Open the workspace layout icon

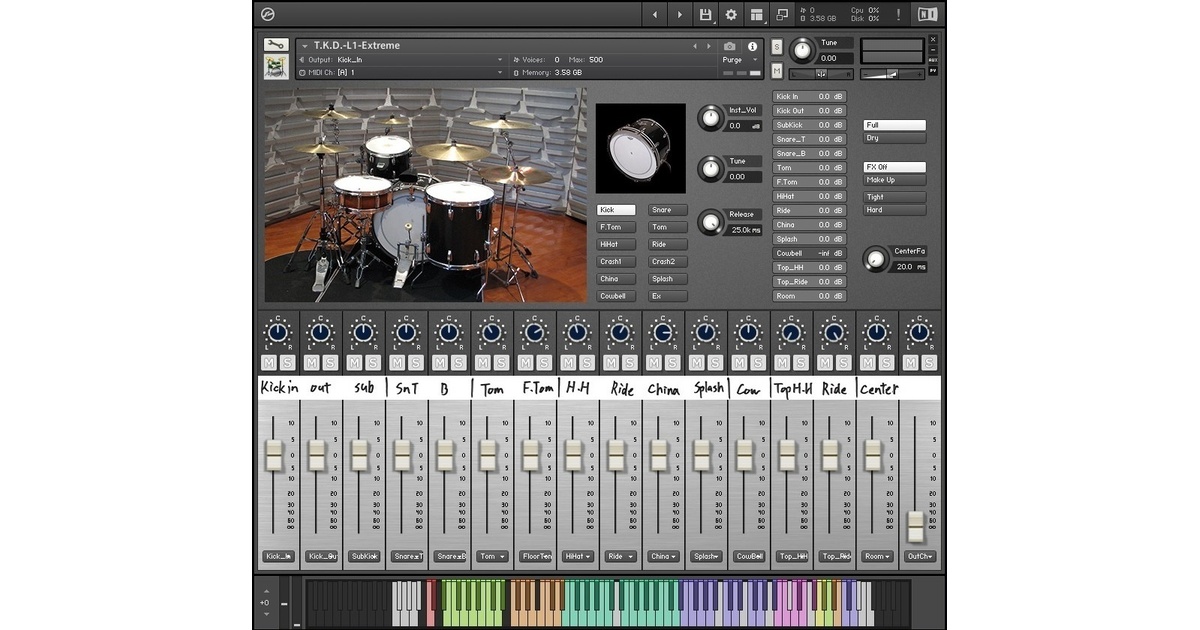756,15
